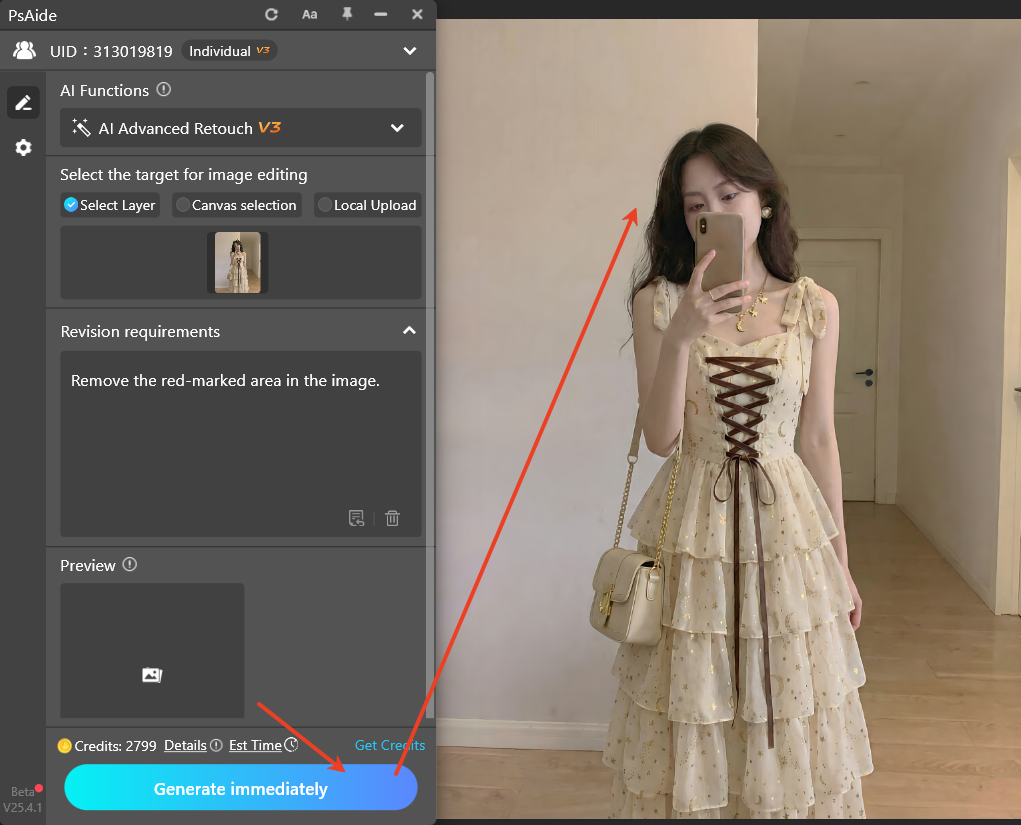Open saved templates via the document icon
1021x825 pixels.
(x=356, y=518)
